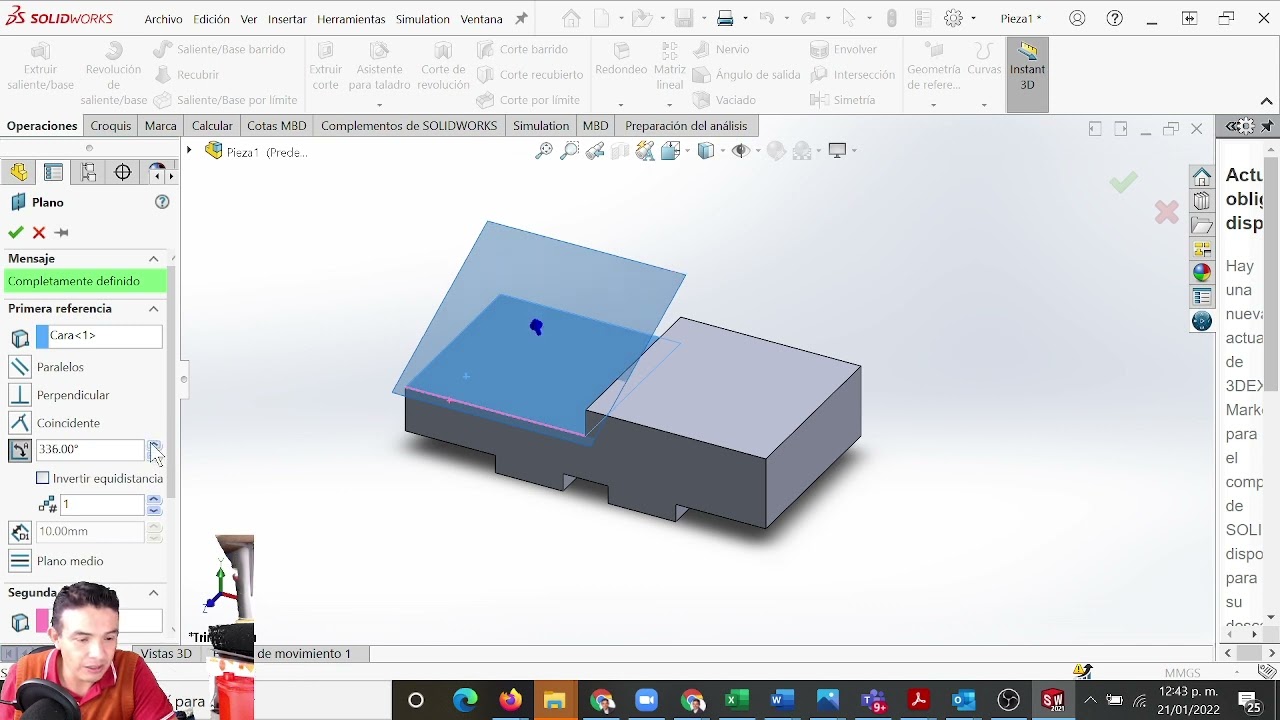Open the SOLIDWORKS Resources home tab
Image resolution: width=1280 pixels, height=720 pixels.
click(1202, 176)
